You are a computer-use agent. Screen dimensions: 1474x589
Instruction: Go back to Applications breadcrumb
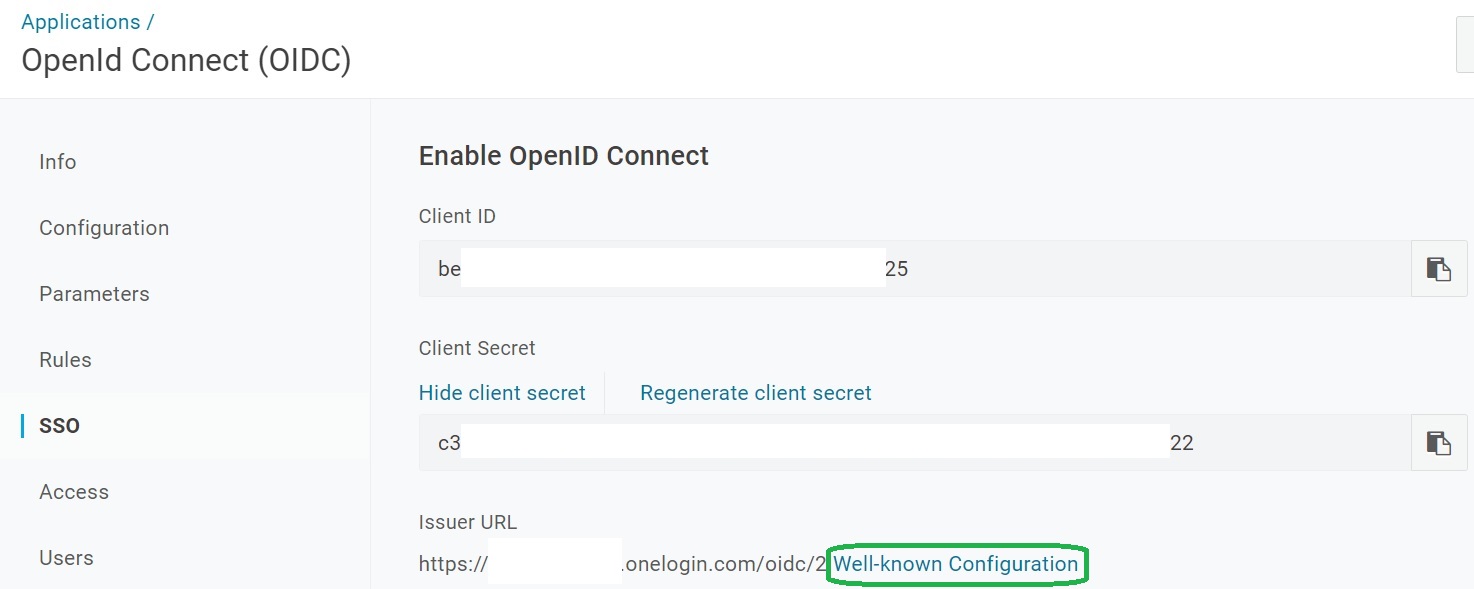81,22
